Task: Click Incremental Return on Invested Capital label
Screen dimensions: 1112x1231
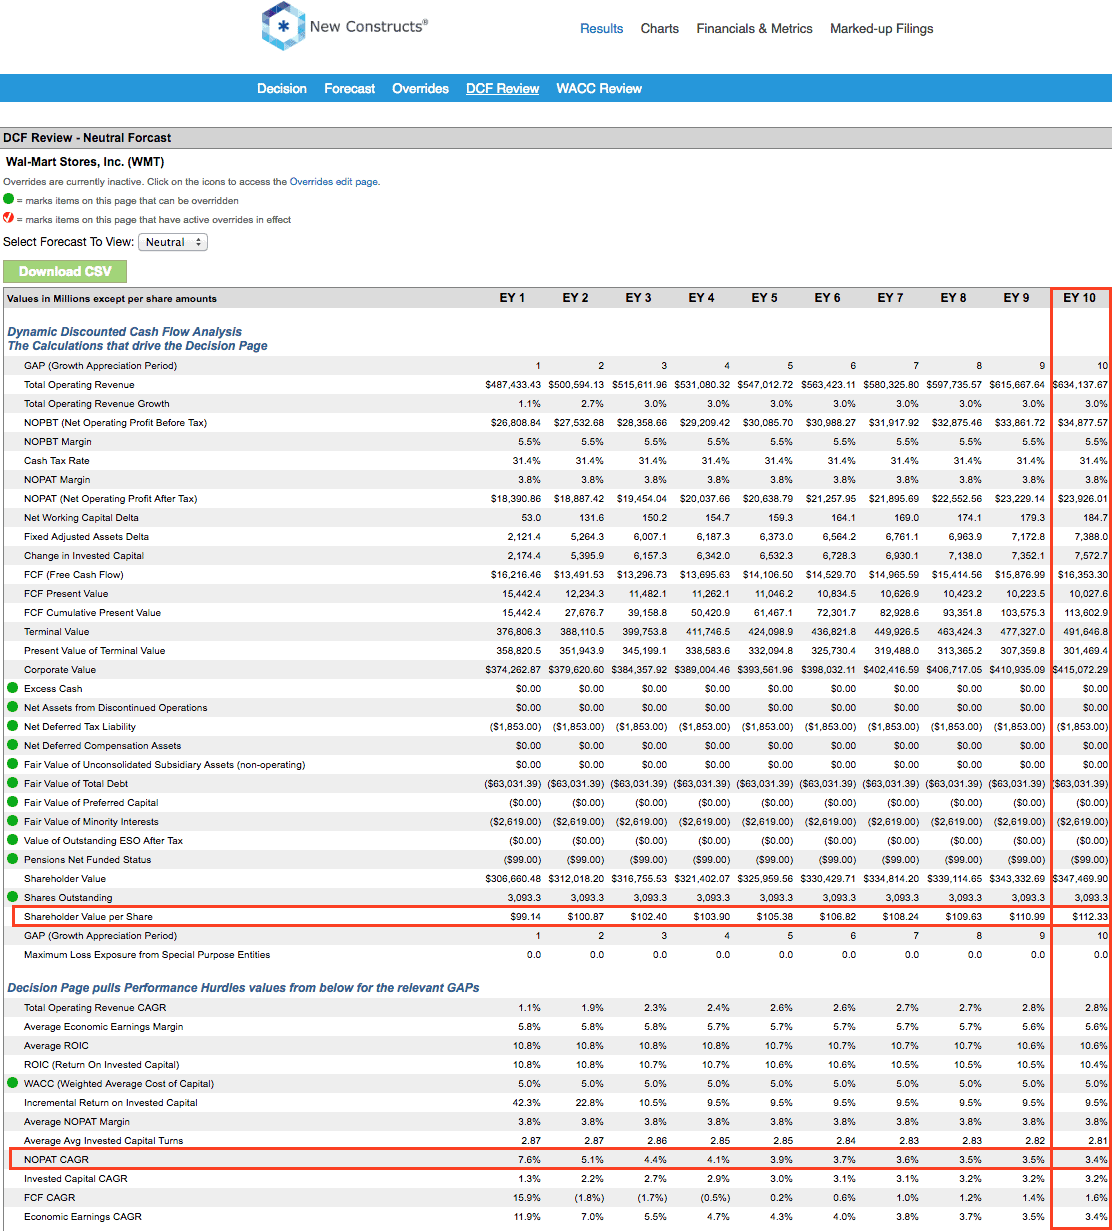Action: (111, 1103)
